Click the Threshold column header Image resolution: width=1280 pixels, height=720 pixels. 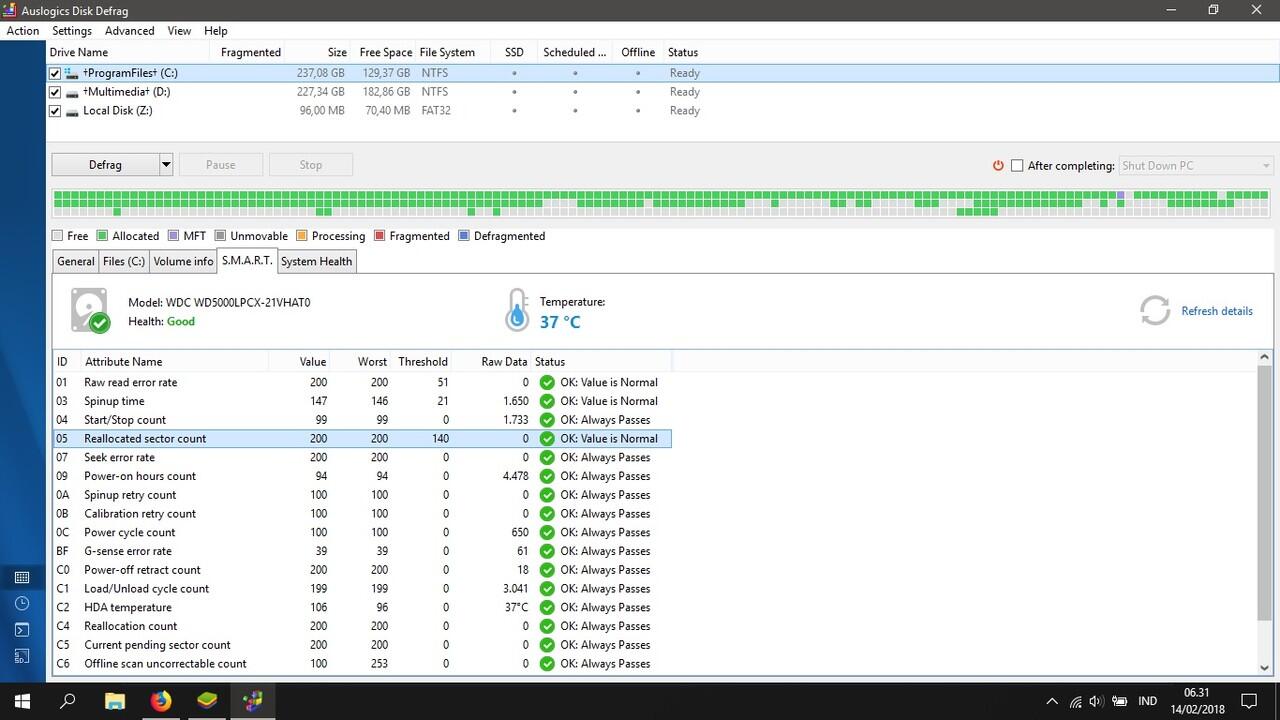tap(423, 362)
